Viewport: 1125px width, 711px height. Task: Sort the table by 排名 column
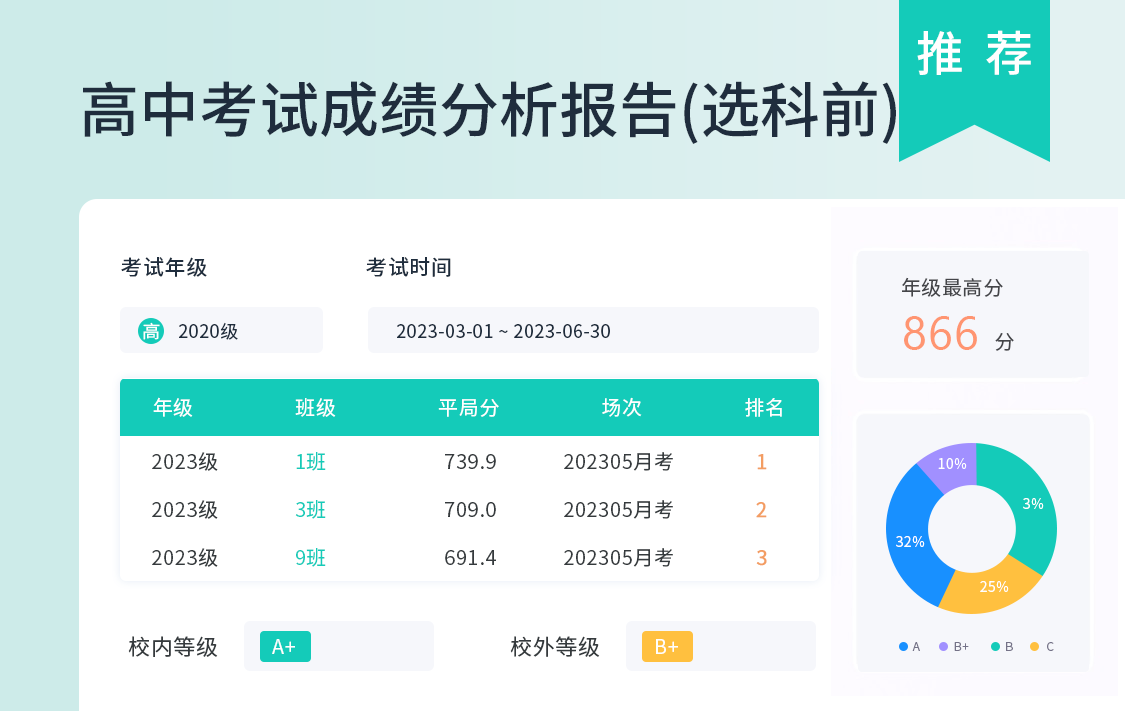pyautogui.click(x=765, y=407)
